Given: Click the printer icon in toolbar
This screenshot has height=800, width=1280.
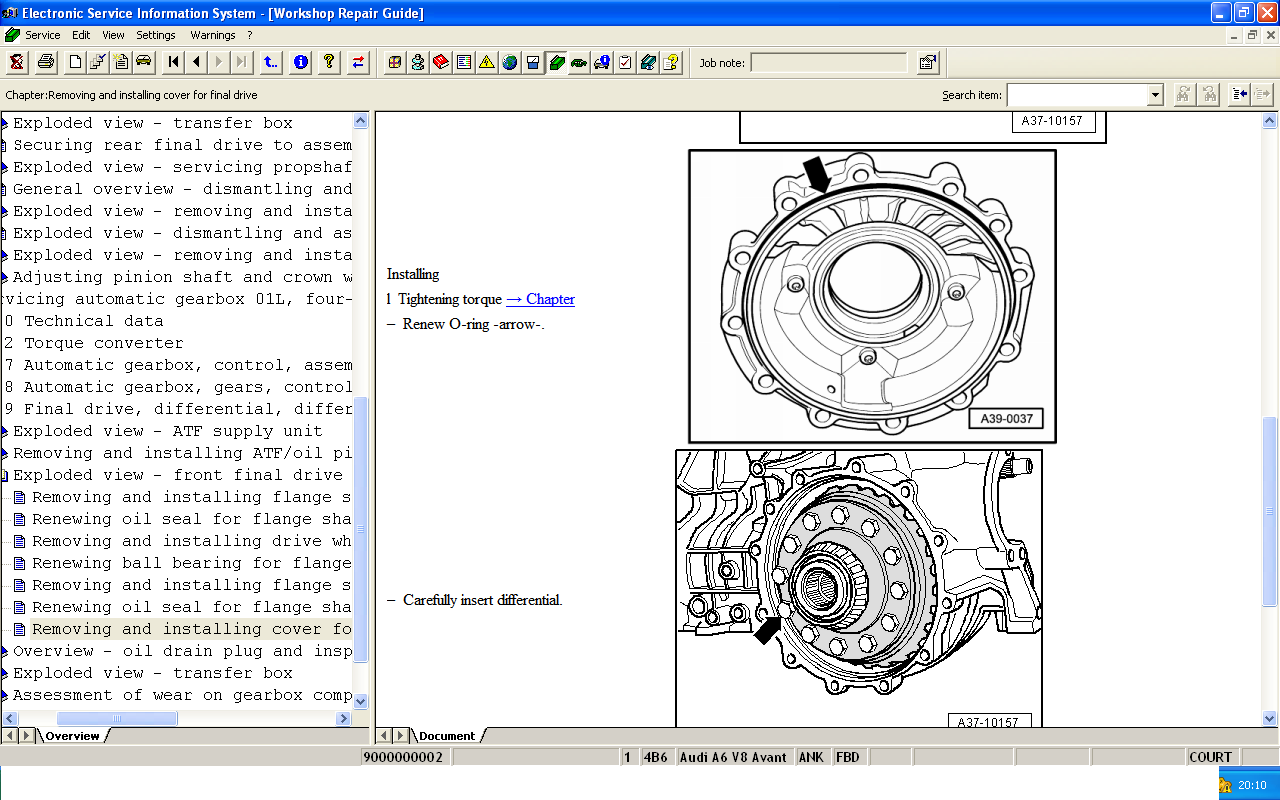Looking at the screenshot, I should 46,63.
